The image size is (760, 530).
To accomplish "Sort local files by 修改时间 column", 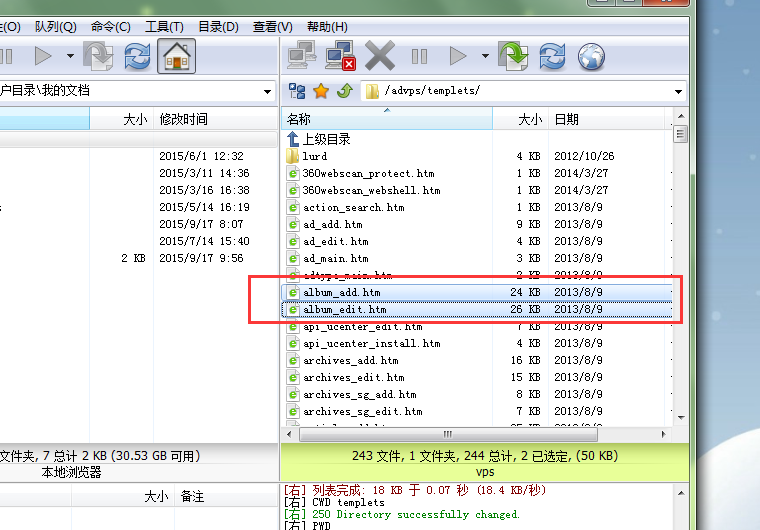I will click(184, 119).
